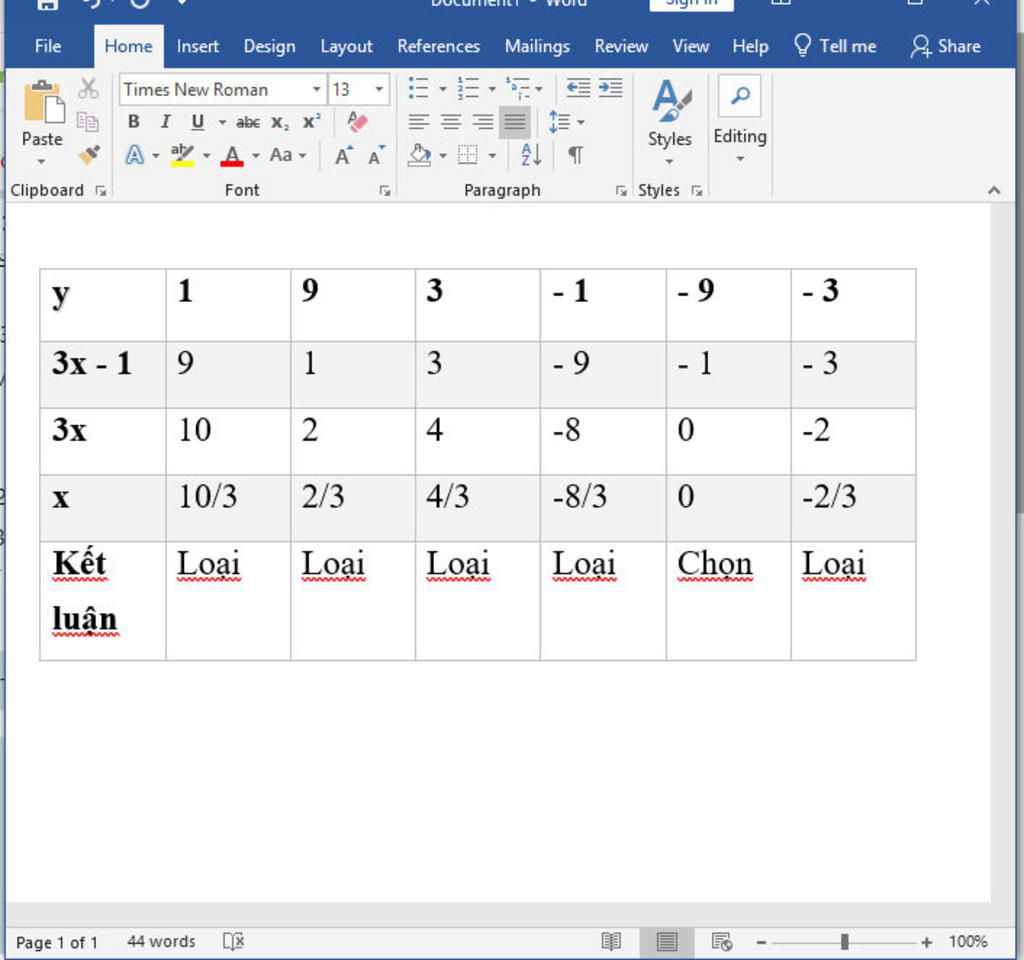Apply red font color
This screenshot has width=1024, height=960.
point(232,155)
